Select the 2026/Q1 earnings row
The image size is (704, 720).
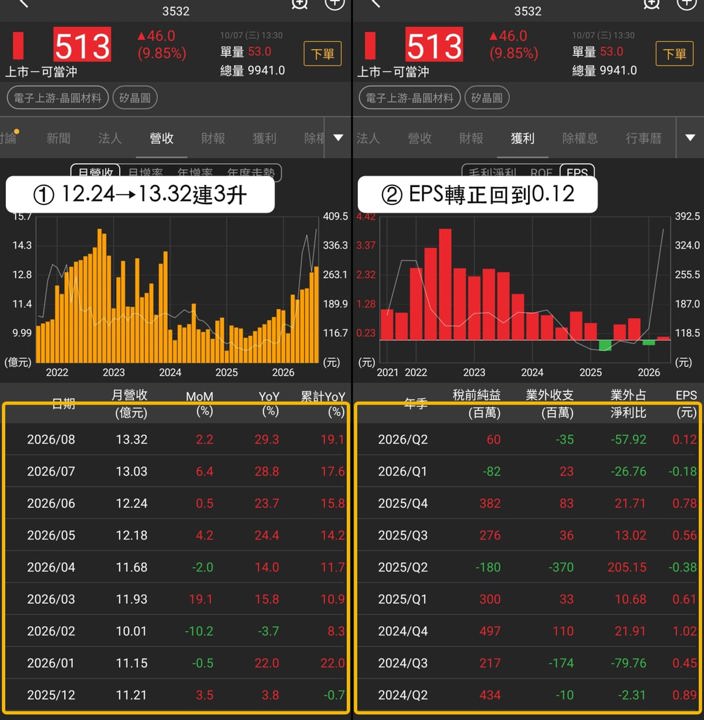click(528, 471)
